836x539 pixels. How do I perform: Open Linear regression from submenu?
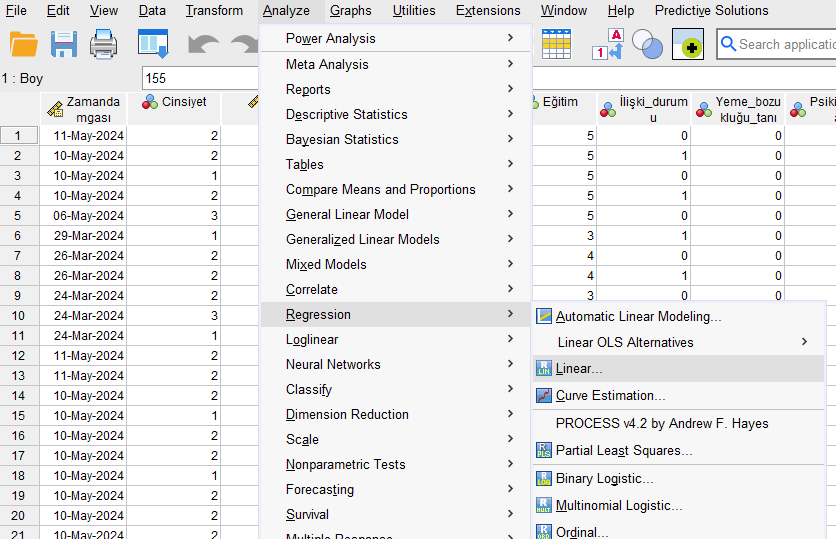[x=579, y=369]
